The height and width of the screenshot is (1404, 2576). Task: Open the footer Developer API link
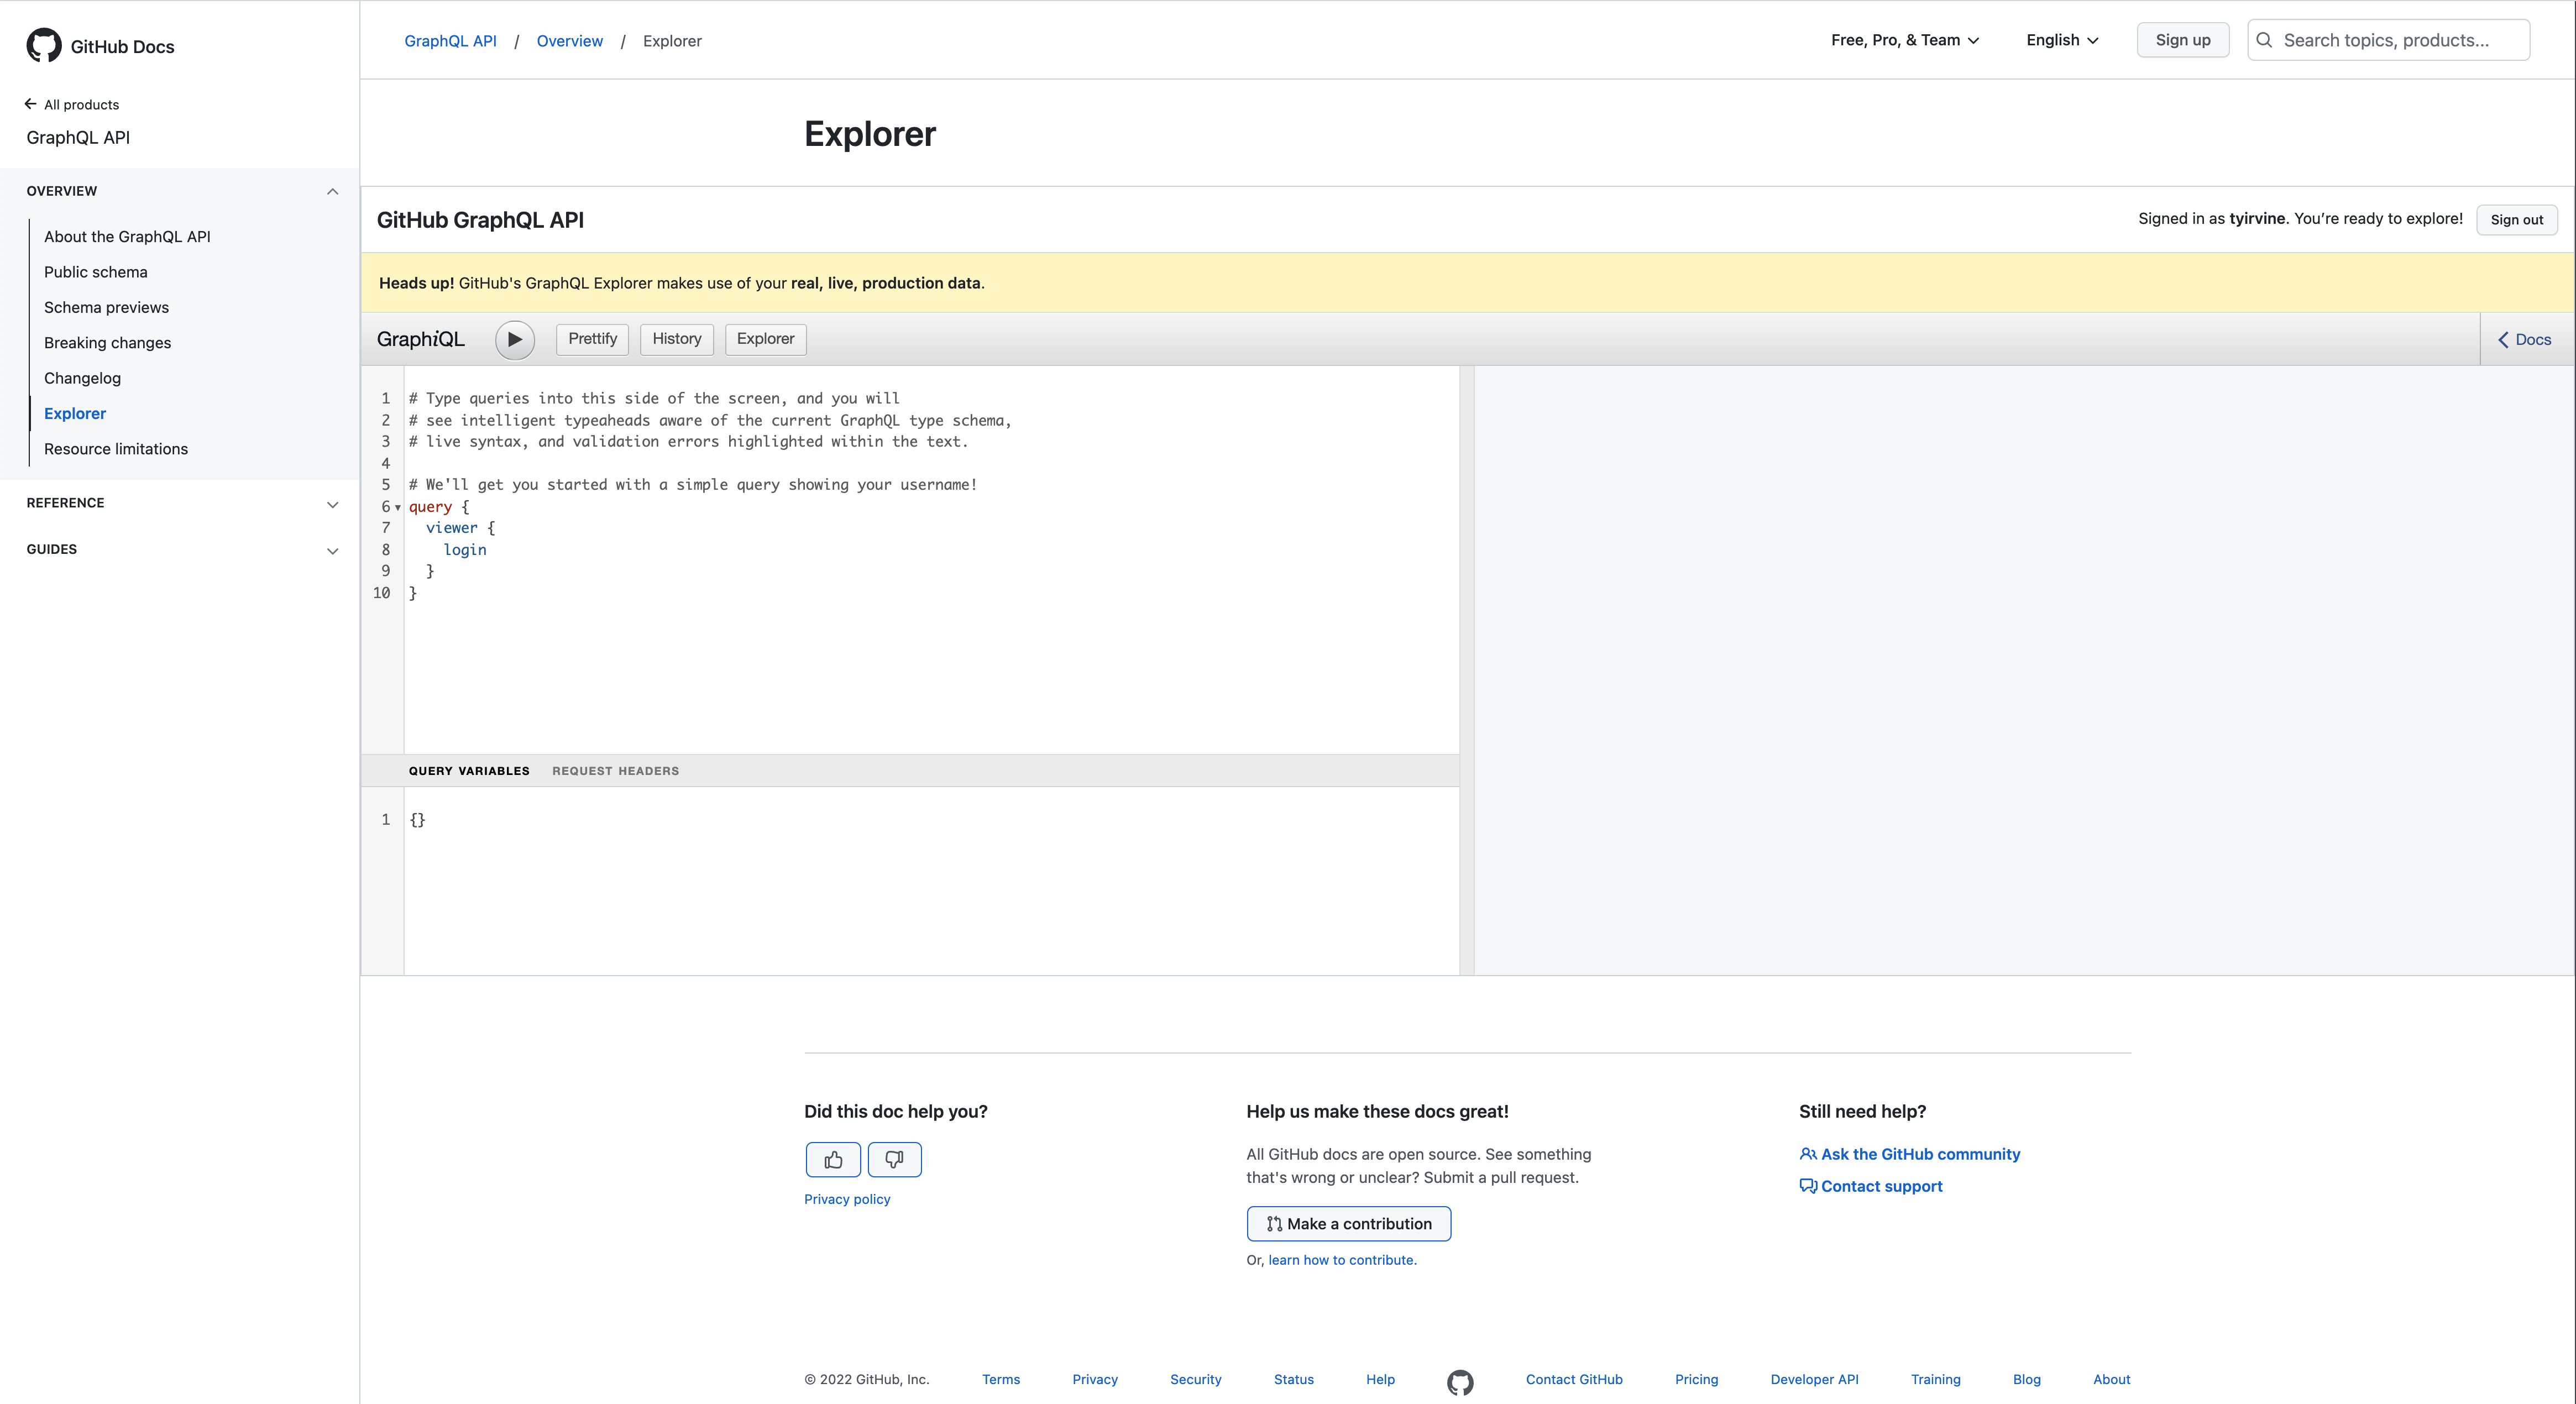tap(1814, 1379)
